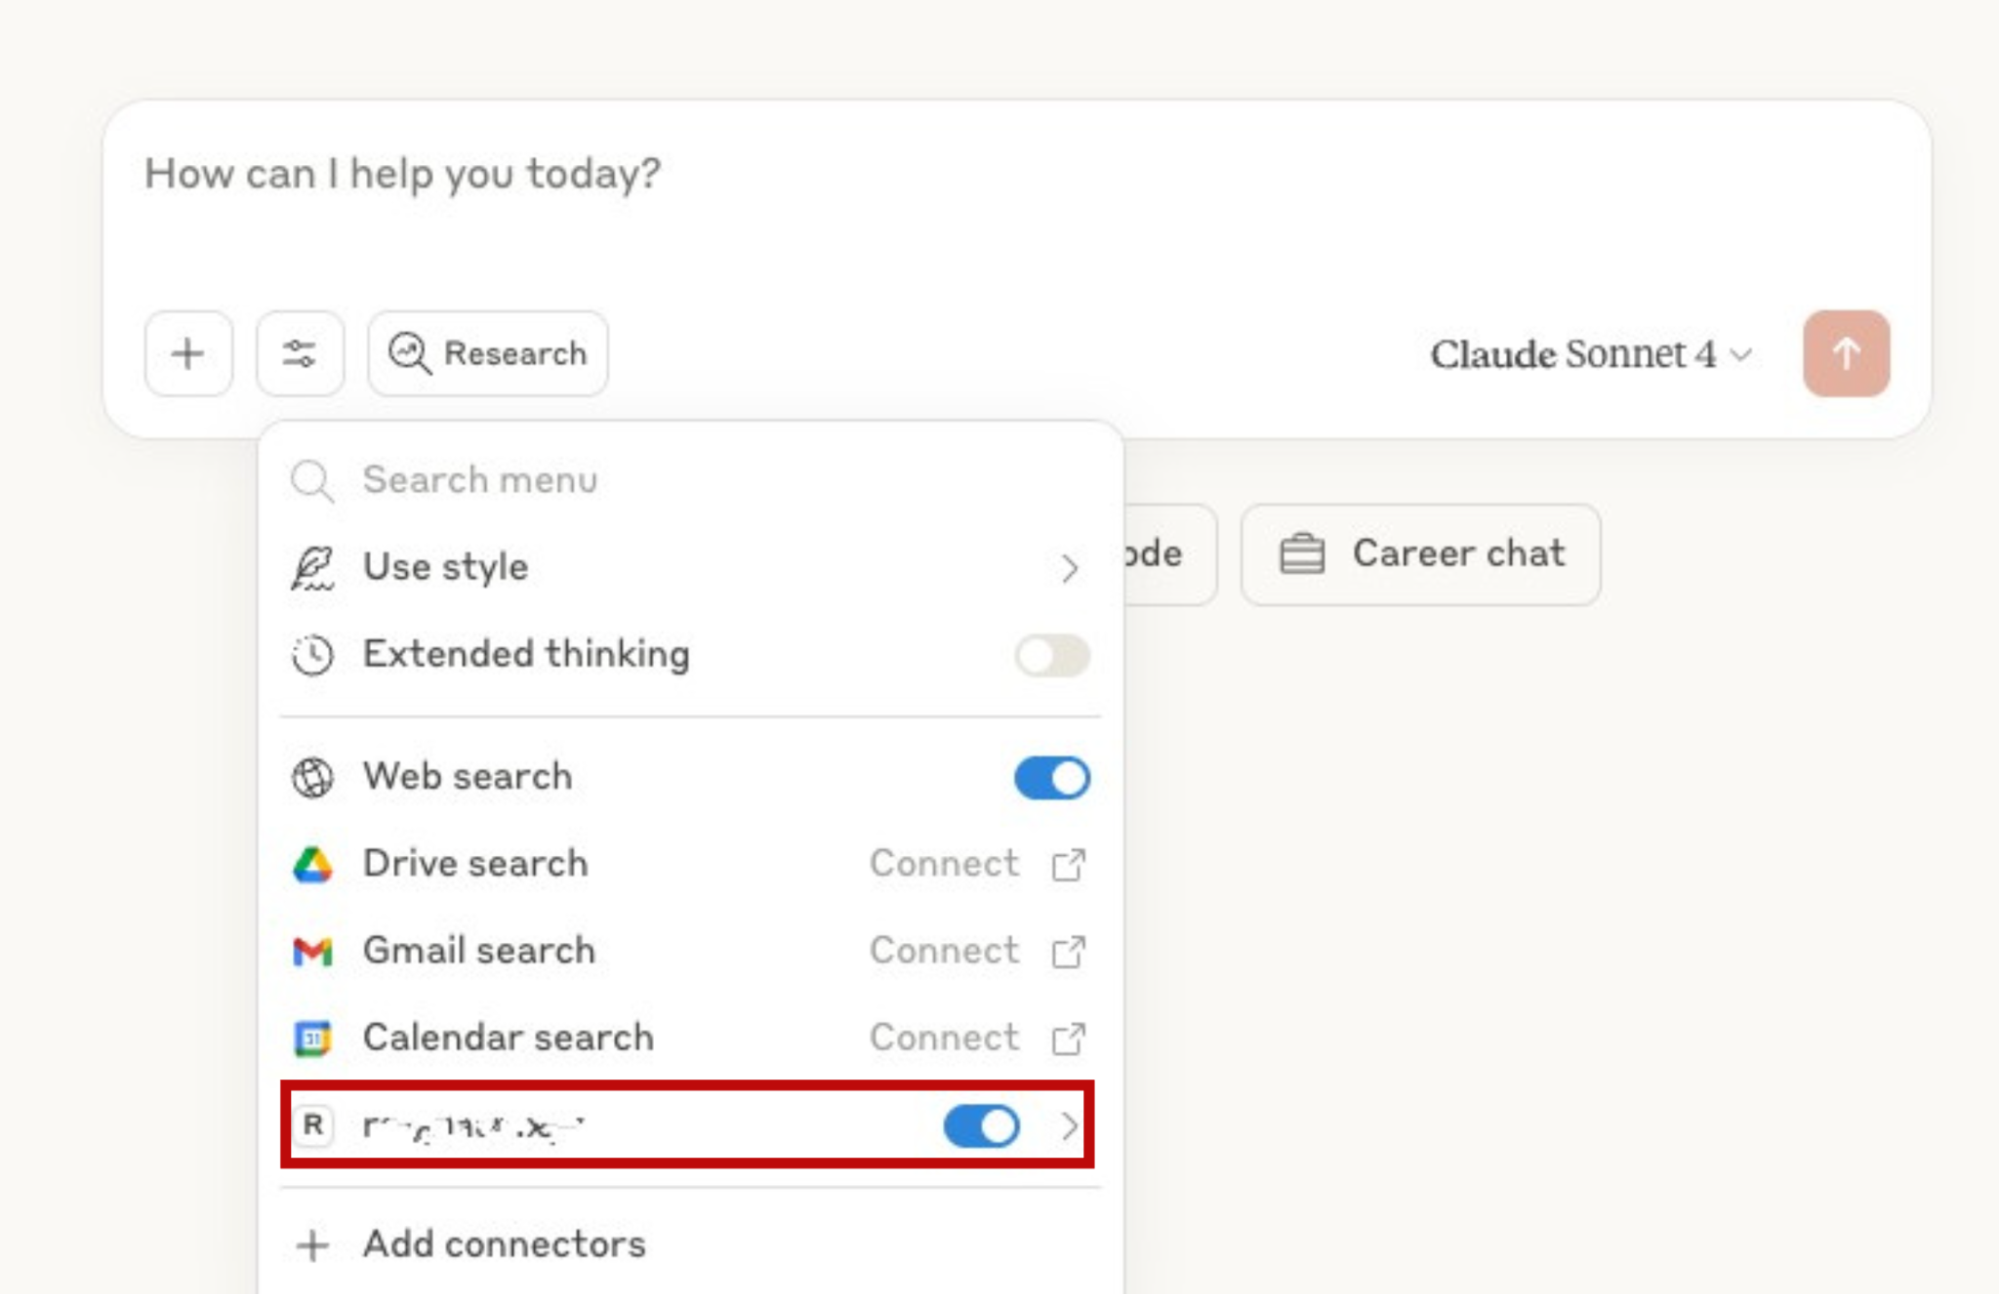Select Add connectors menu item
This screenshot has width=1999, height=1295.
click(505, 1244)
